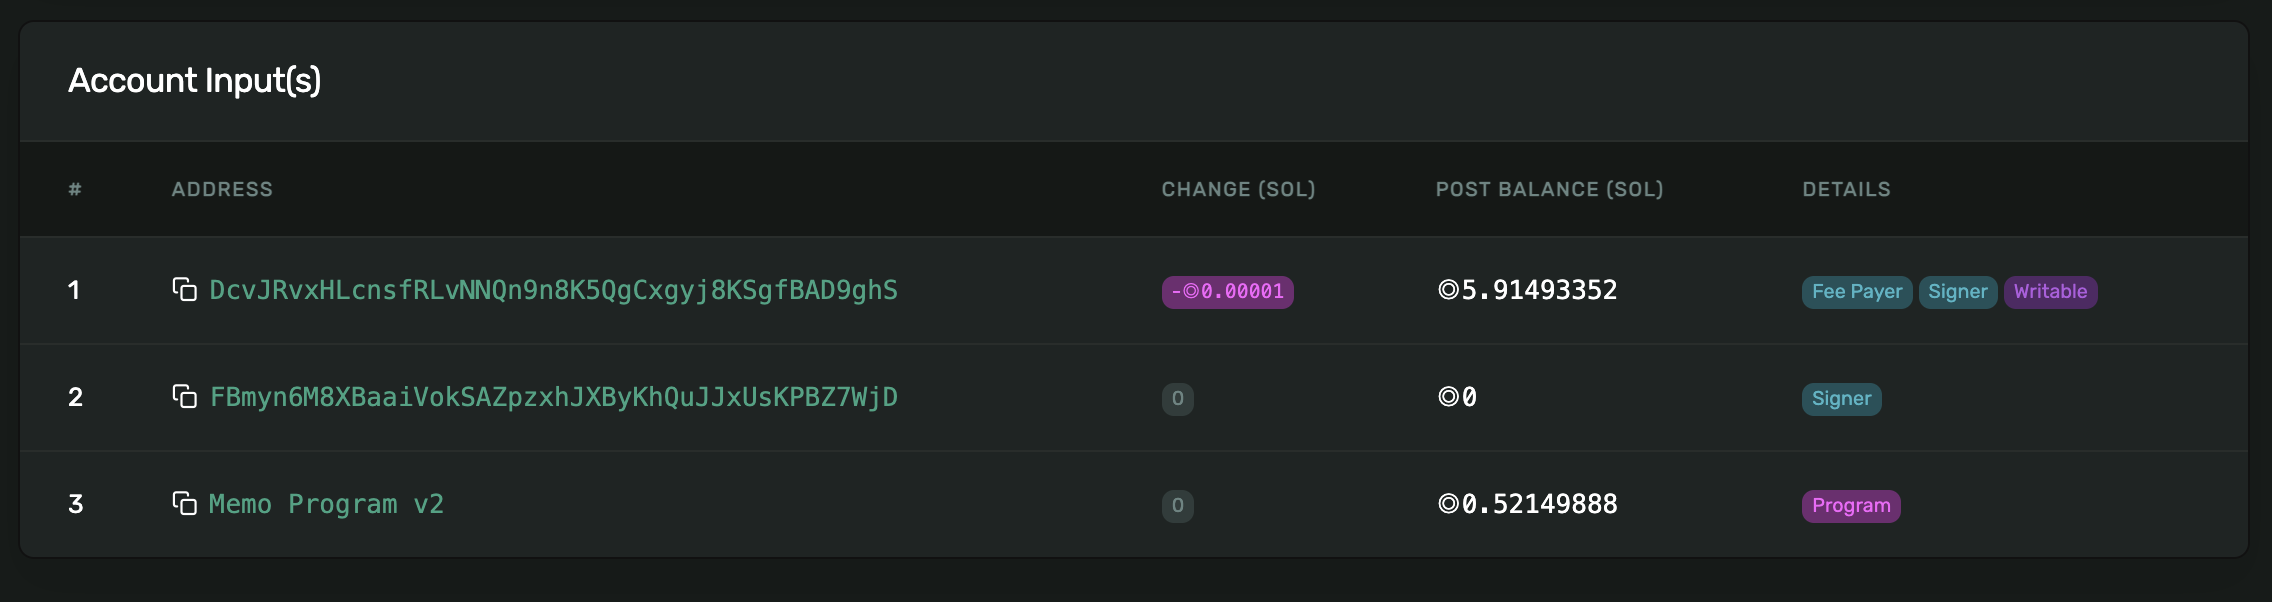Copy the DcvJRvx fee payer address
The width and height of the screenshot is (2272, 602).
click(184, 290)
